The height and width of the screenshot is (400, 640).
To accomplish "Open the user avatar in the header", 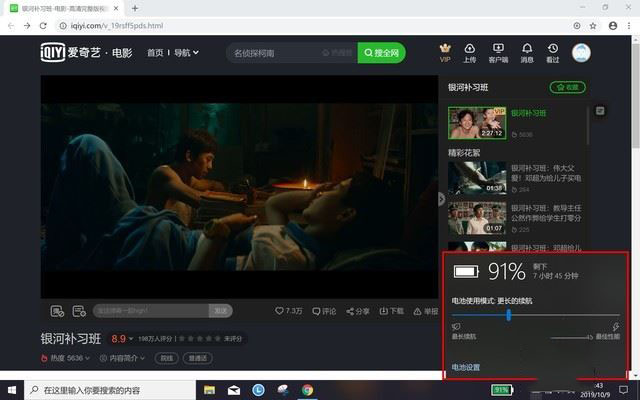I will [x=581, y=53].
